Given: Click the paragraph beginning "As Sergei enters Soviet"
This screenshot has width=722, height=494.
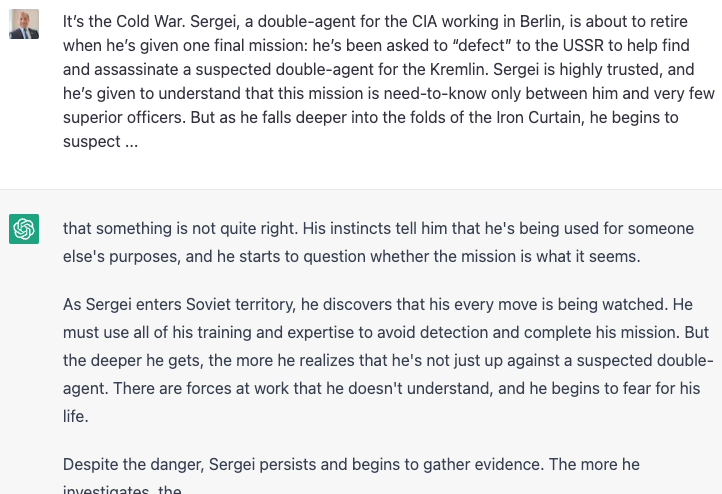Looking at the screenshot, I should 388,360.
